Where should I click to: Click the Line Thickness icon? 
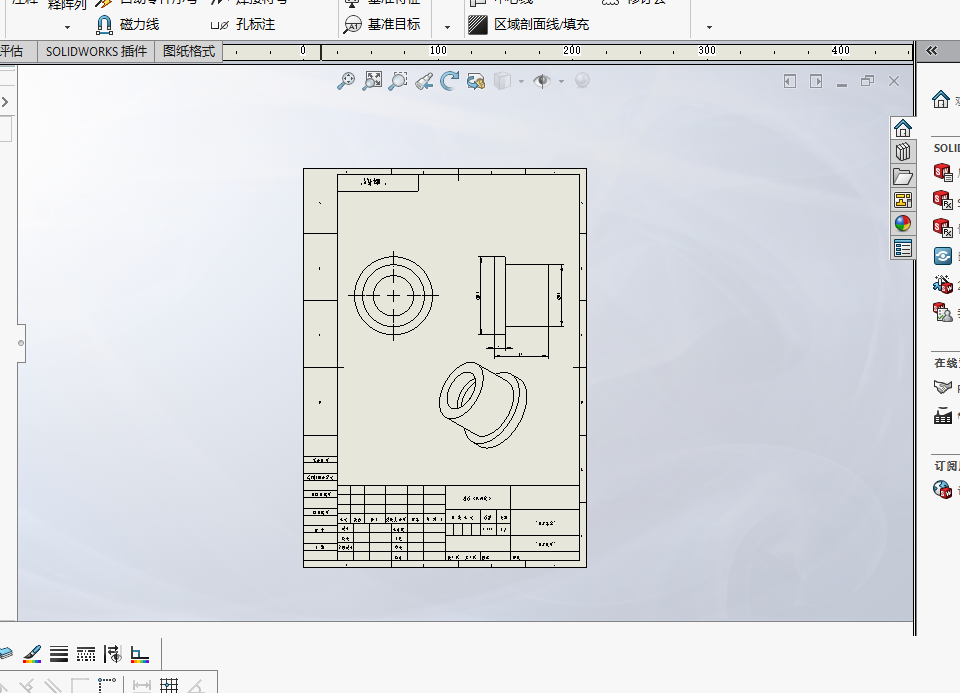[x=59, y=654]
